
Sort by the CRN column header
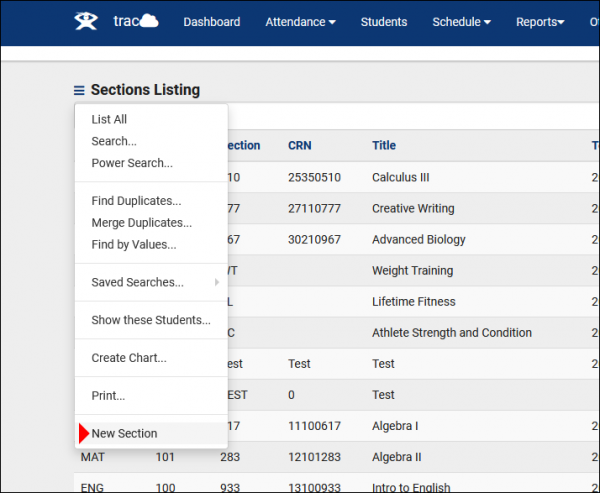pos(300,145)
